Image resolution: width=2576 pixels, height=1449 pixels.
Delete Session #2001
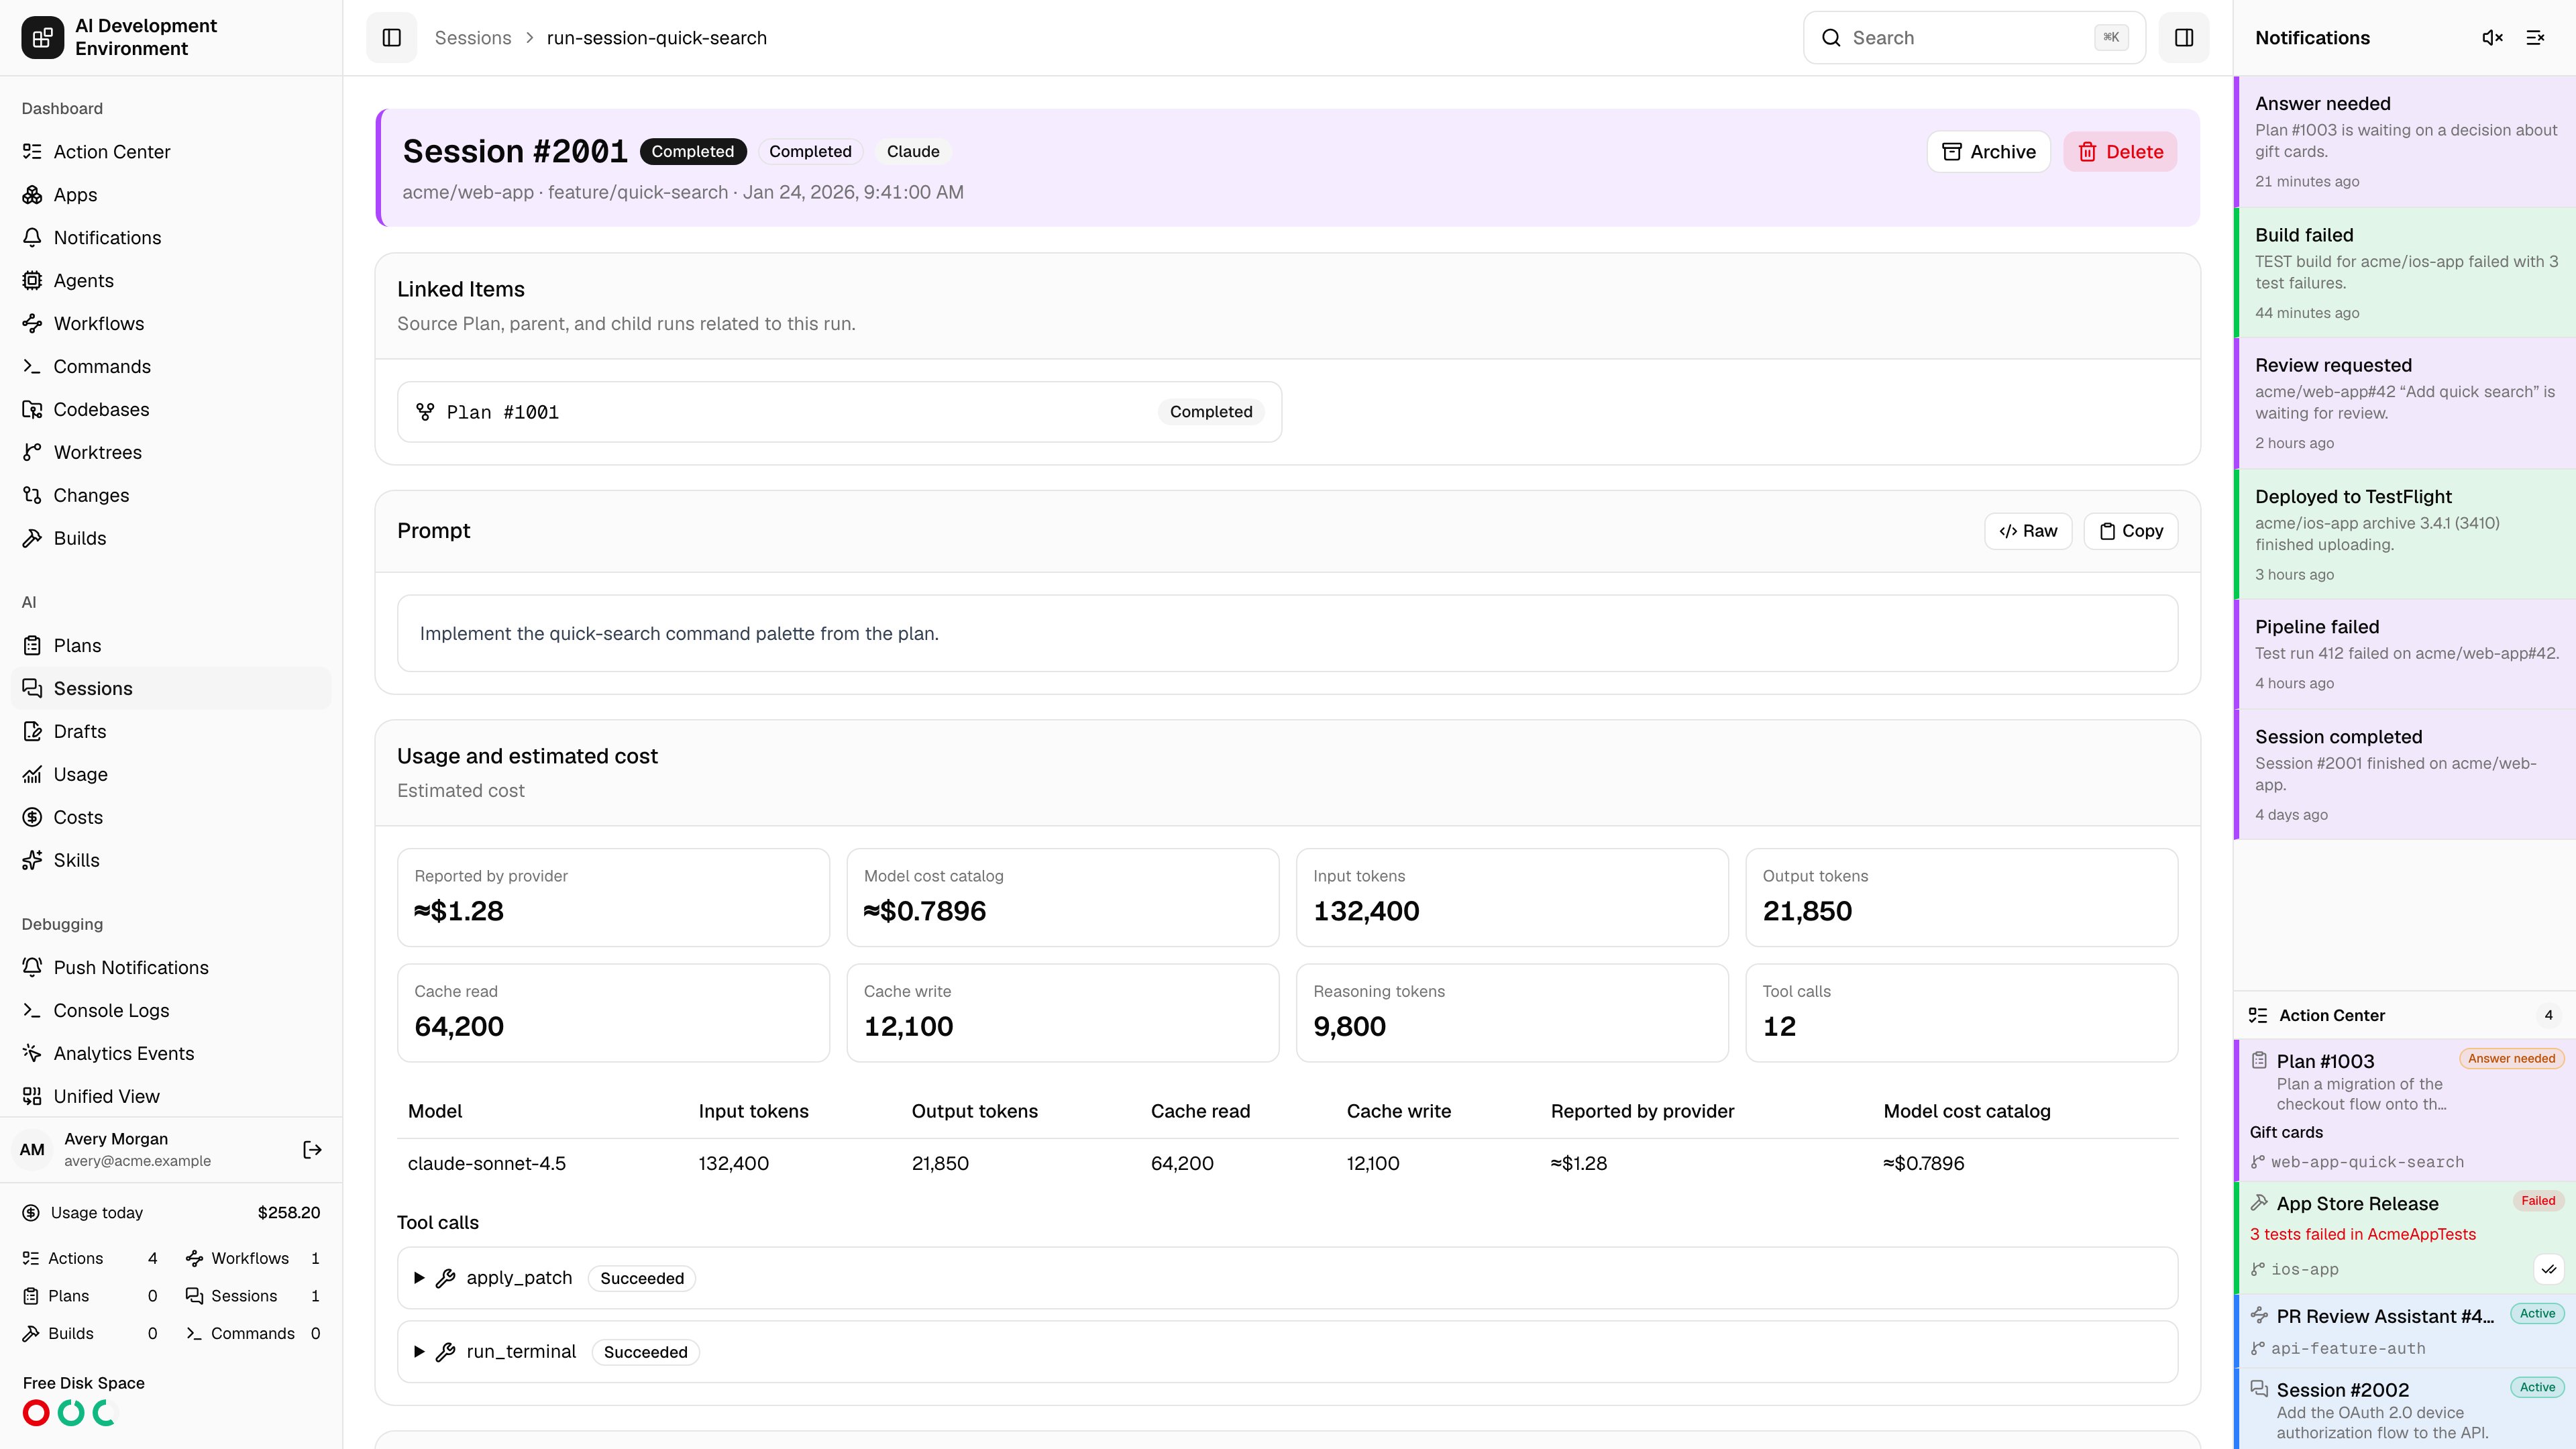coord(2120,152)
